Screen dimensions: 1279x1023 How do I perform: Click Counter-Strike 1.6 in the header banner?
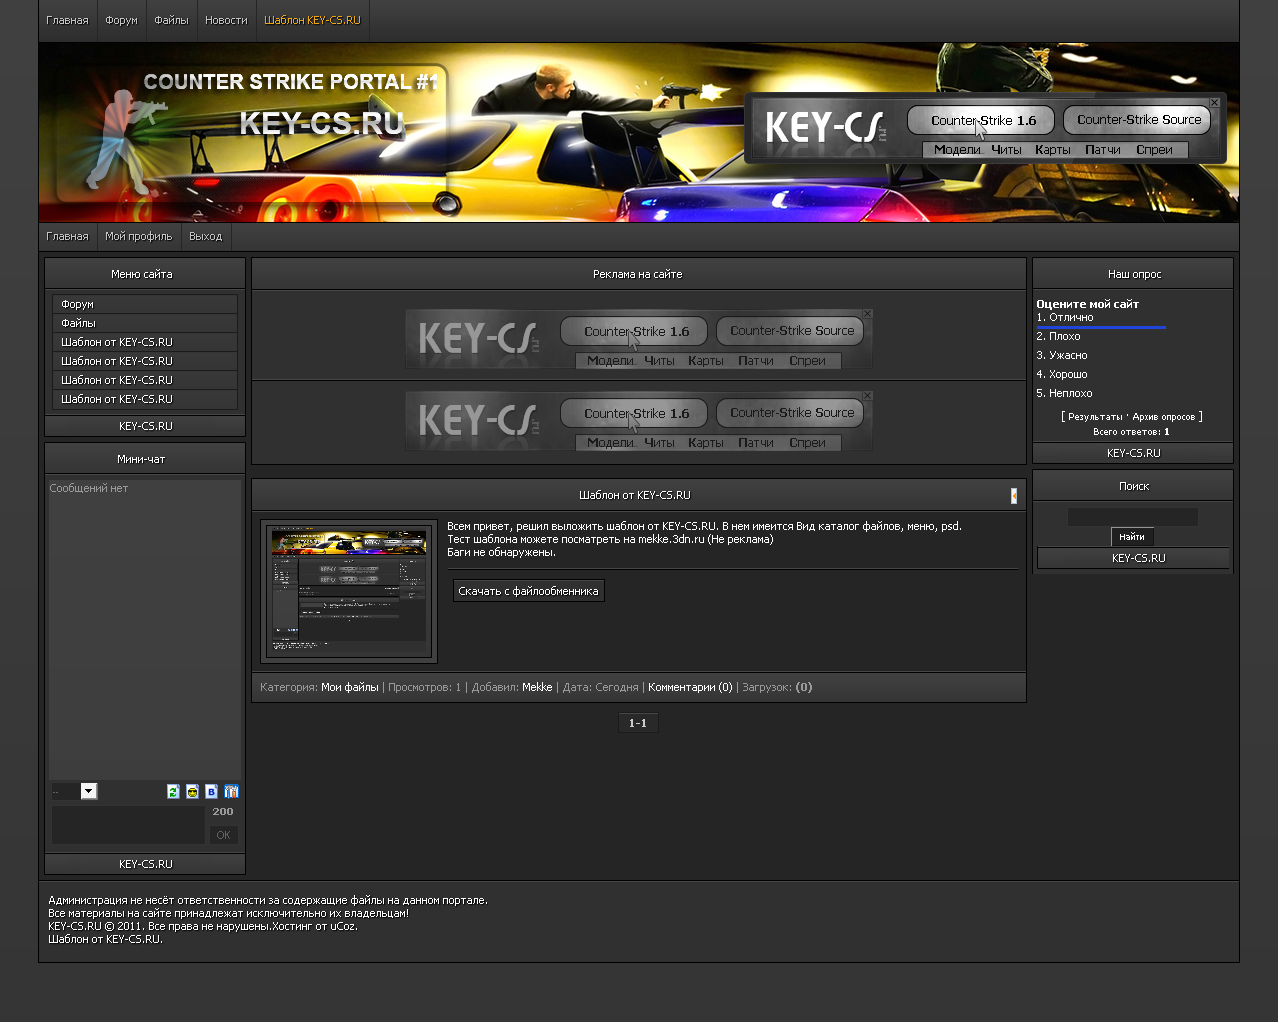tap(981, 120)
